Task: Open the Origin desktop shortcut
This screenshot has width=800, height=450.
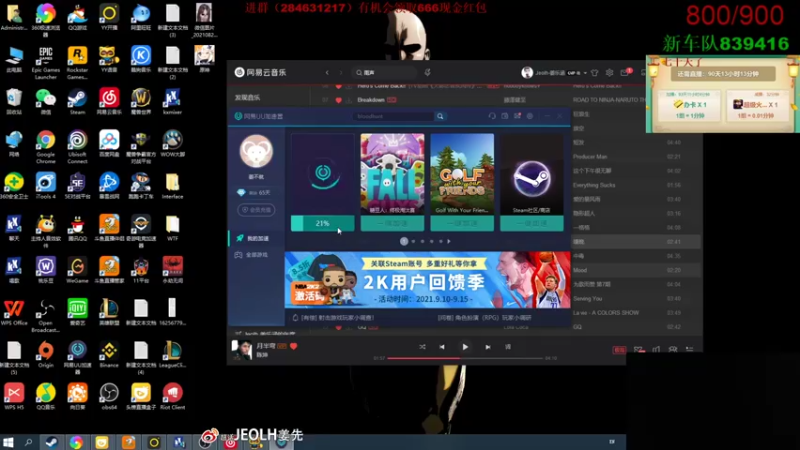Action: coord(45,355)
